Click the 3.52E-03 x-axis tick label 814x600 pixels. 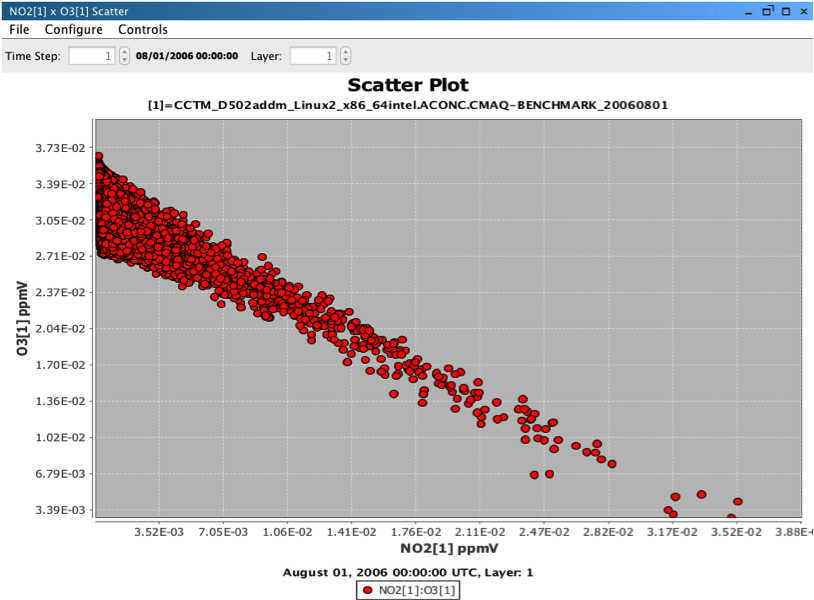click(159, 532)
